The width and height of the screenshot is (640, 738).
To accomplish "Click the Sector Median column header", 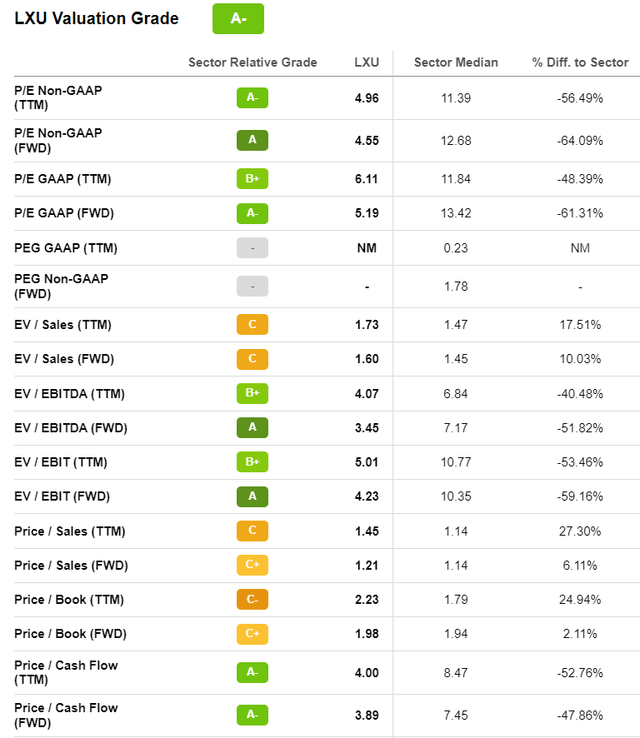I will coord(456,62).
